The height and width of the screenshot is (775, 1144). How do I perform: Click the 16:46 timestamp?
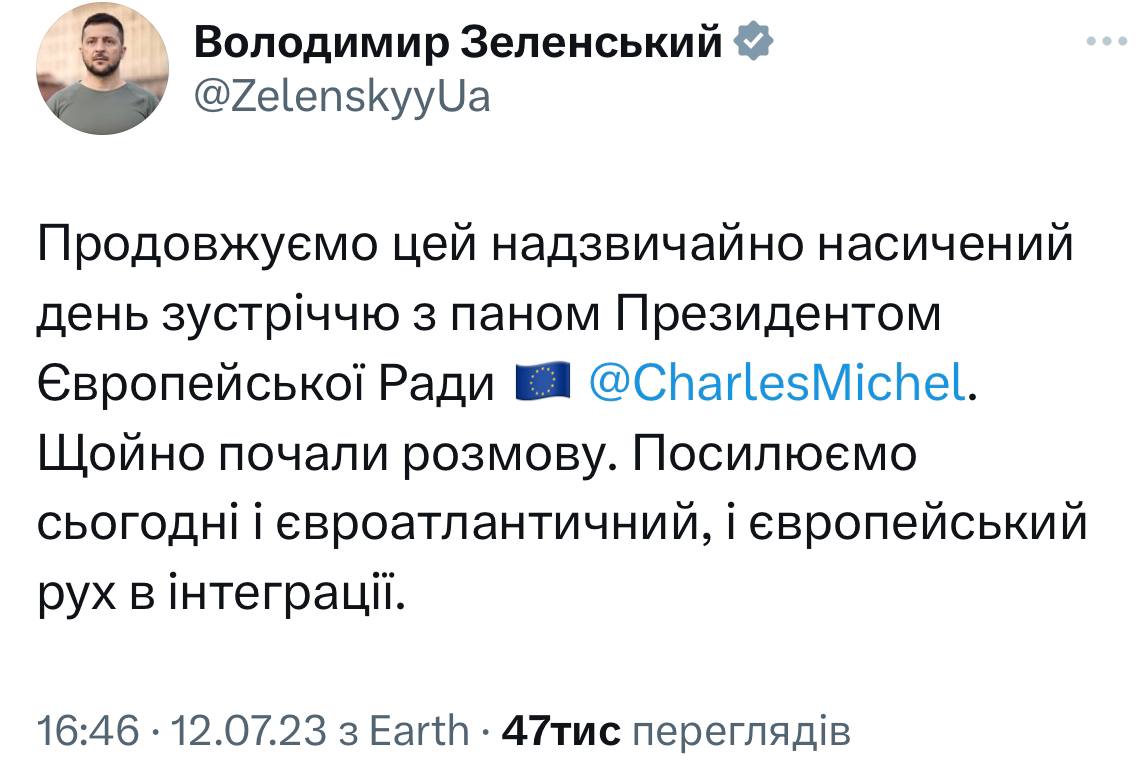click(x=86, y=731)
